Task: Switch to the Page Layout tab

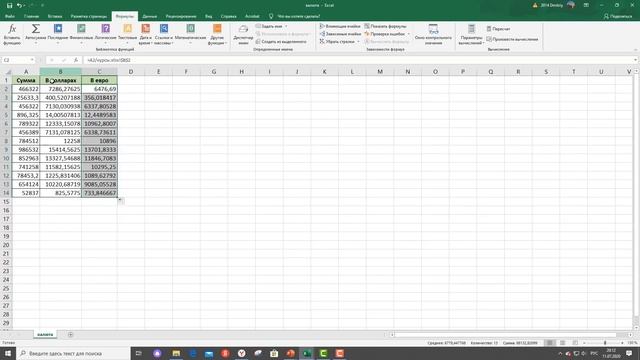Action: pyautogui.click(x=89, y=16)
